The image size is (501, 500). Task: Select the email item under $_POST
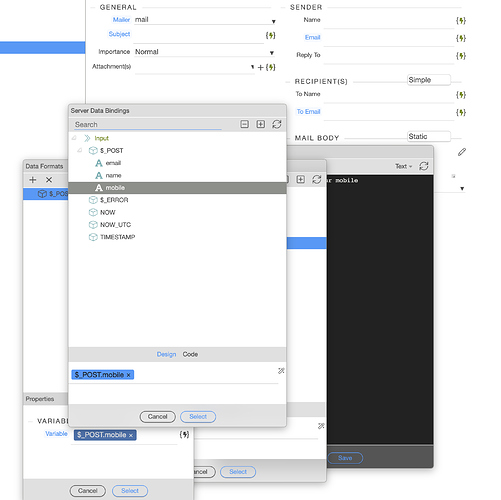113,163
